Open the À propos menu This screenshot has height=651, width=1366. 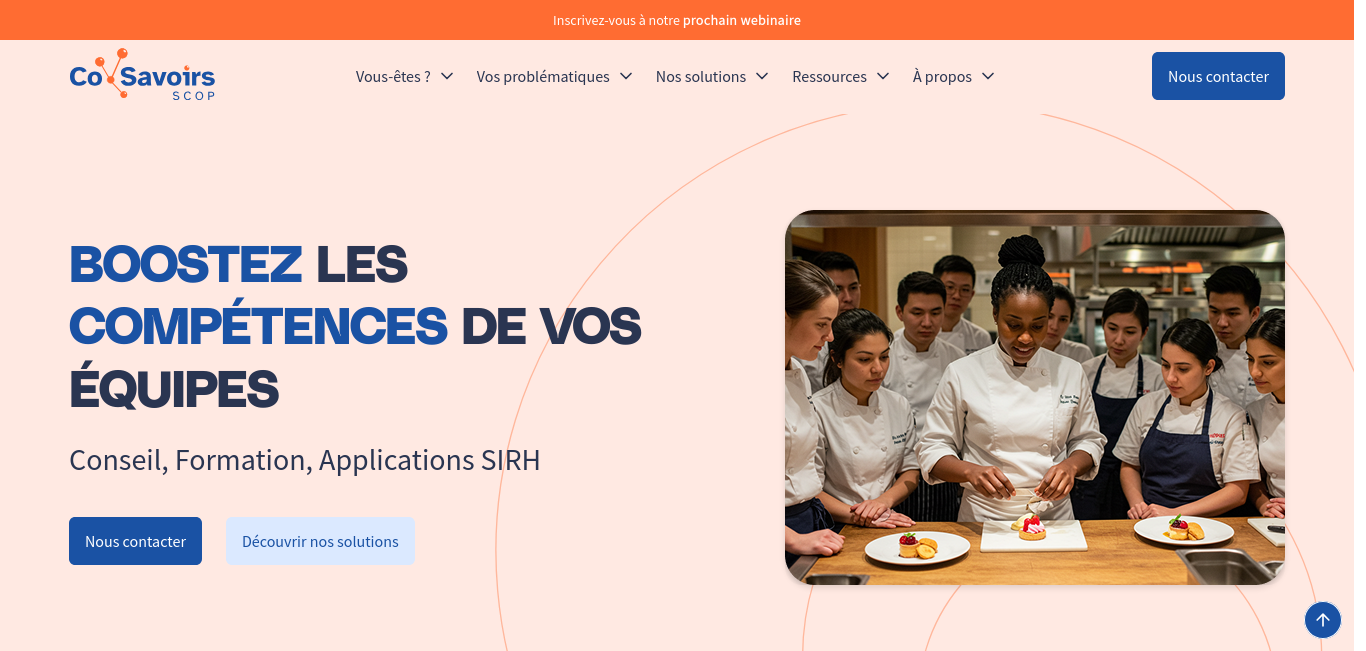point(942,76)
